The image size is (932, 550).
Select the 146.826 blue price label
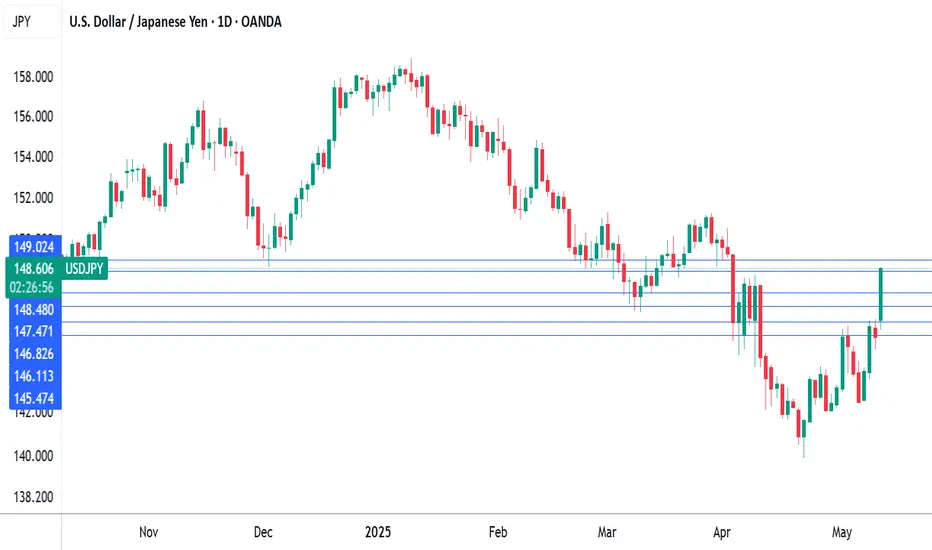point(35,354)
